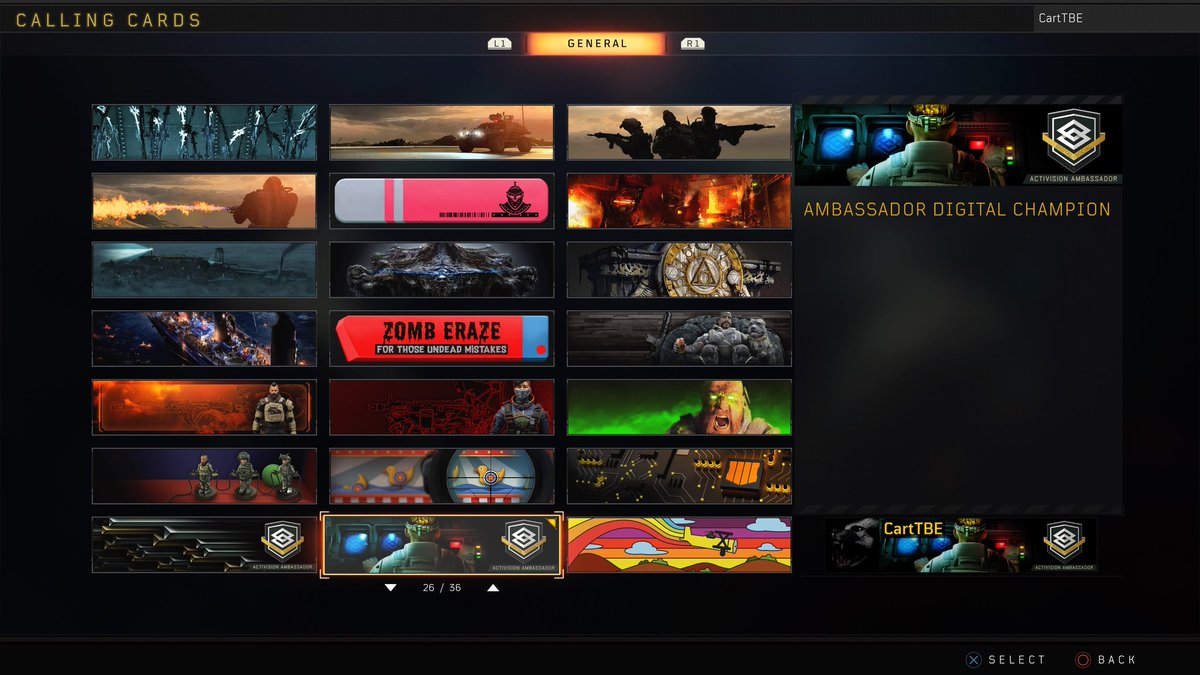The image size is (1200, 675).
Task: Select the ZOMB ERAZE calling card
Action: point(442,339)
